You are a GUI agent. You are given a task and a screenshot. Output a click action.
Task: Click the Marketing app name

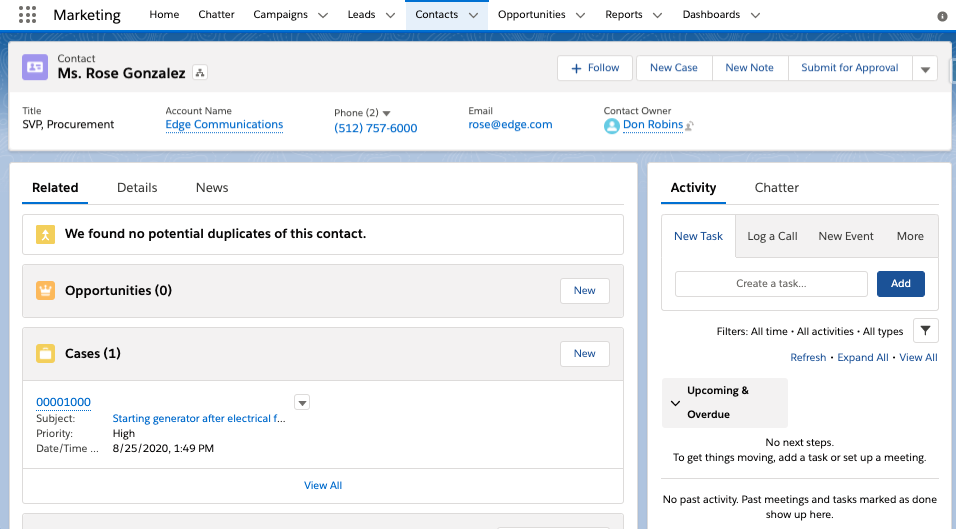pyautogui.click(x=87, y=15)
